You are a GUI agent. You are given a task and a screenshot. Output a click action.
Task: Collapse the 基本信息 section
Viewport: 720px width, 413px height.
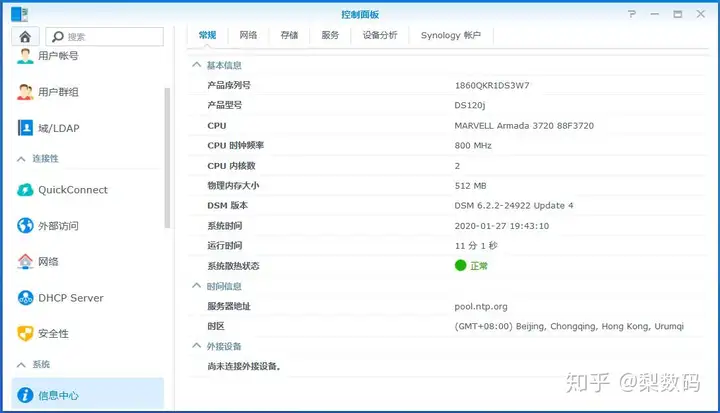(x=197, y=65)
